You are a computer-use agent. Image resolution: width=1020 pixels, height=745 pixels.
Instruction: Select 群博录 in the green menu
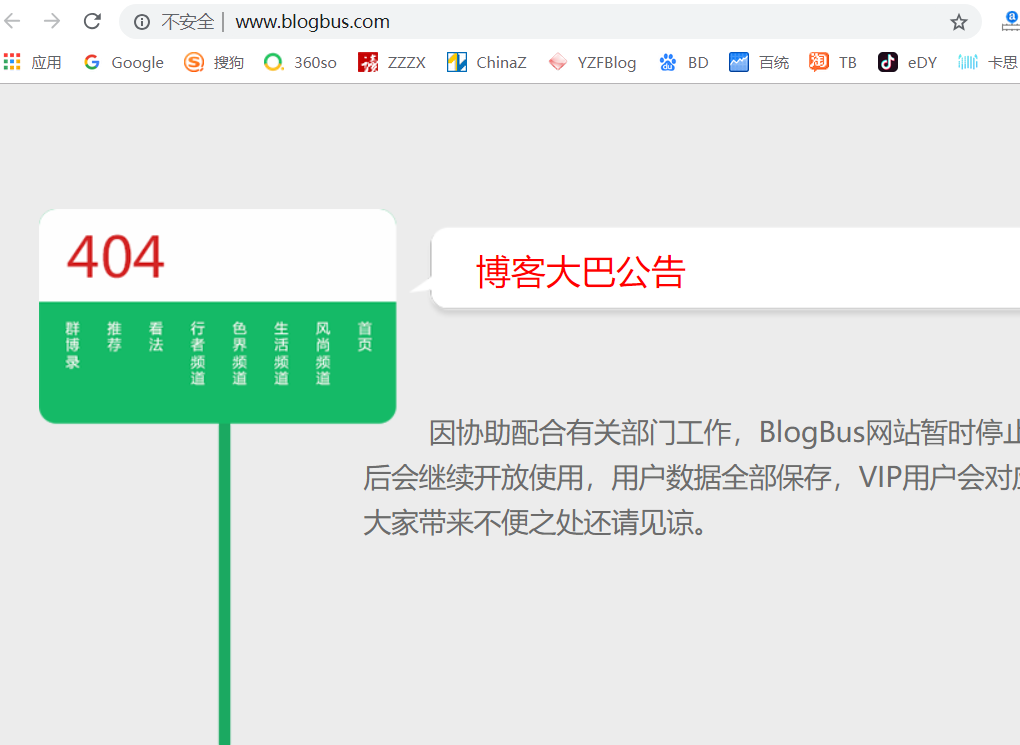tap(73, 345)
